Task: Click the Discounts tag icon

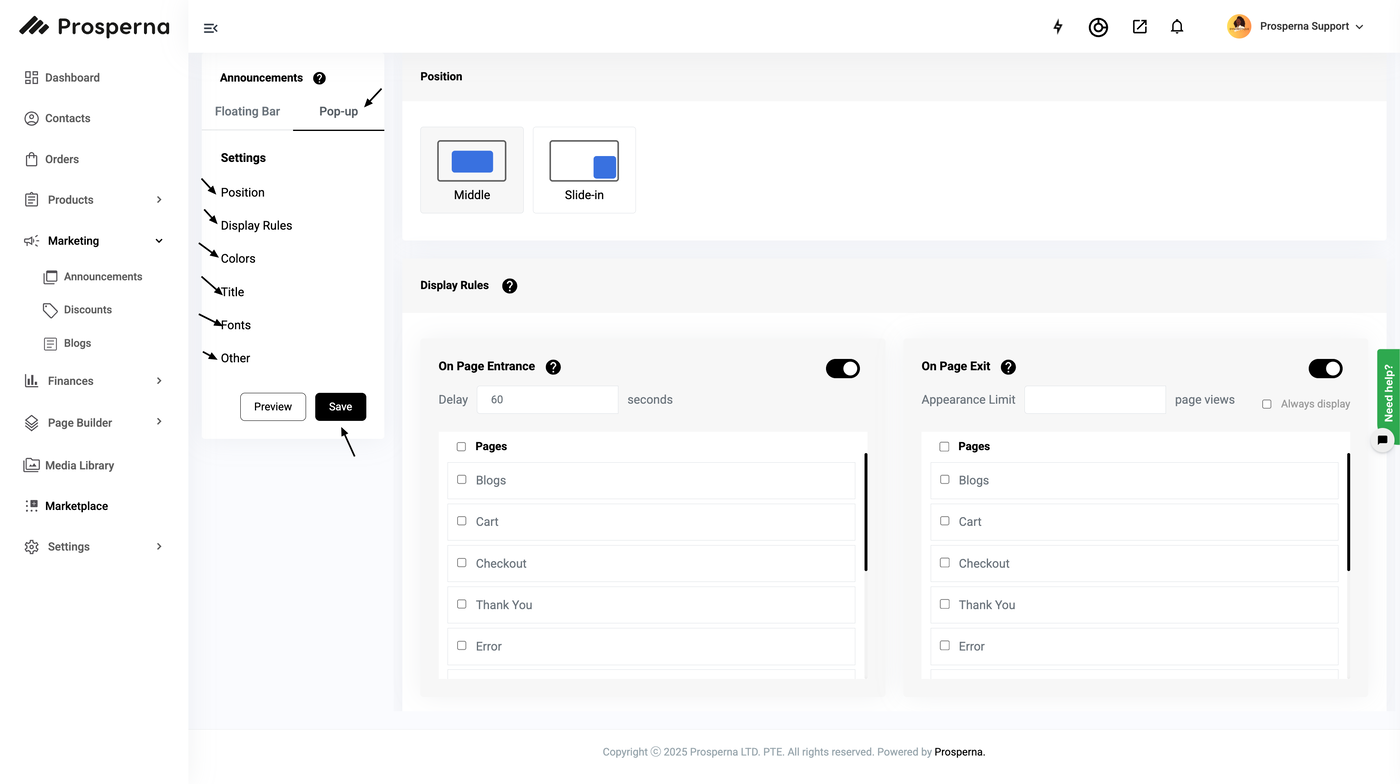Action: click(x=50, y=310)
